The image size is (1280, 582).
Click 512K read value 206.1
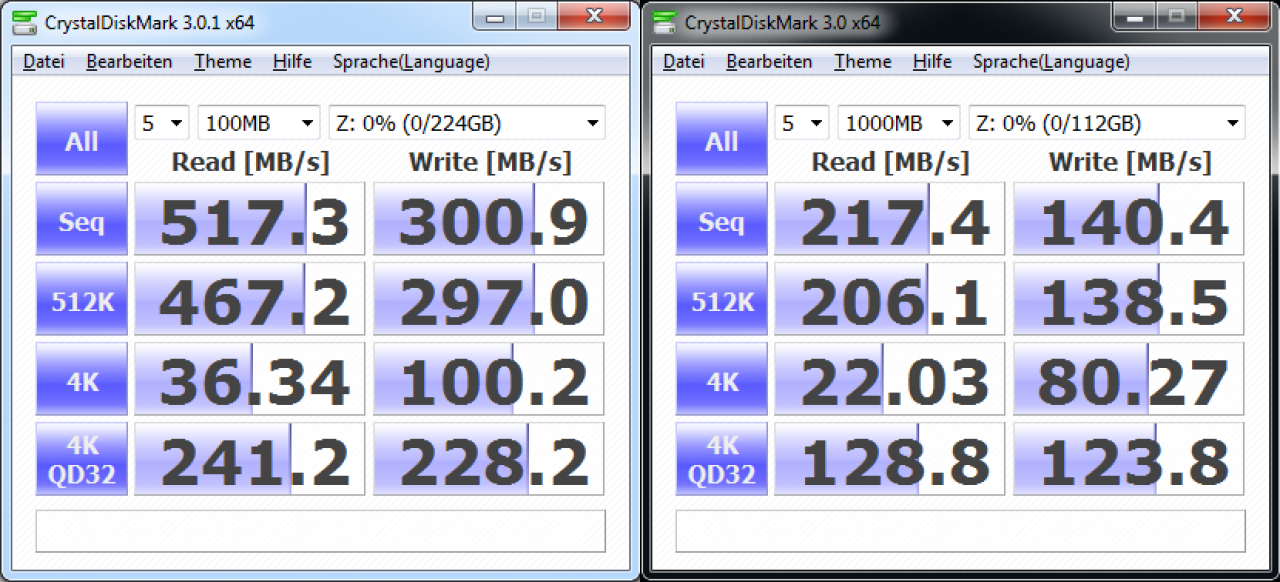890,299
